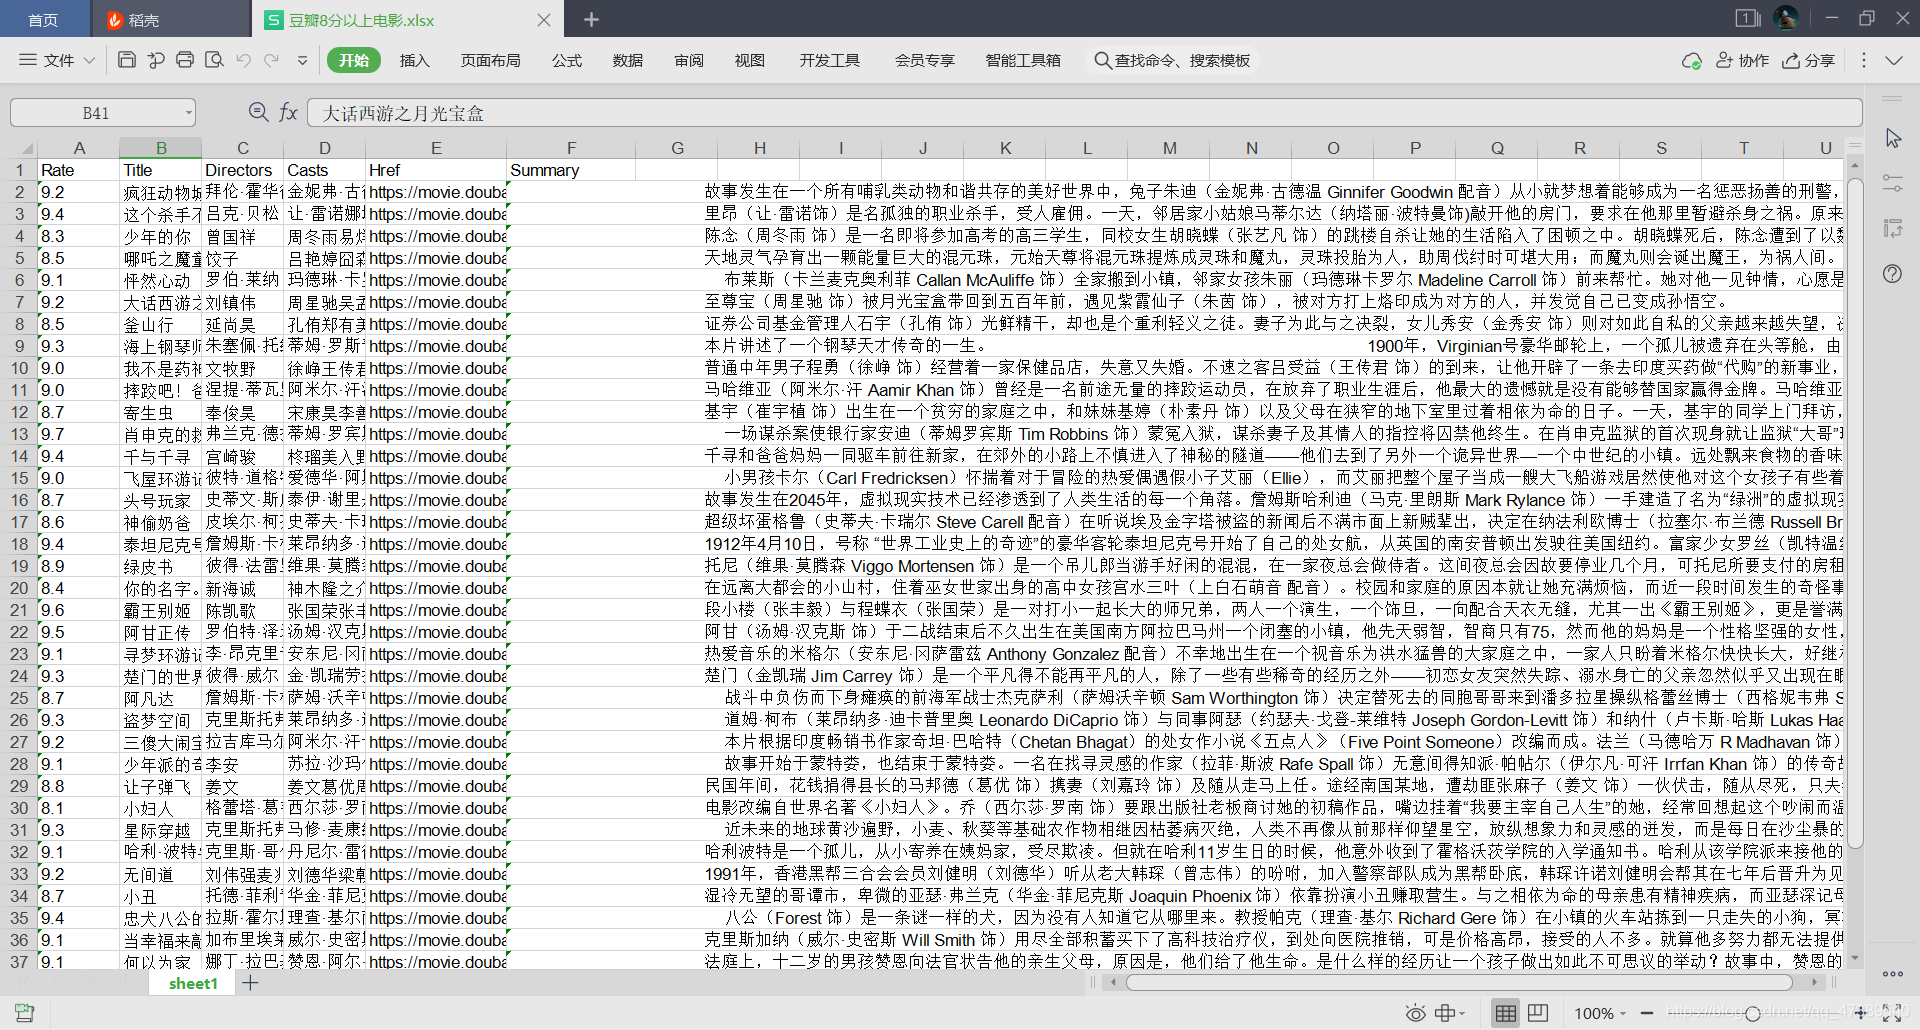Click the horizontal scroll right arrow
Viewport: 1920px width, 1030px height.
(1814, 982)
